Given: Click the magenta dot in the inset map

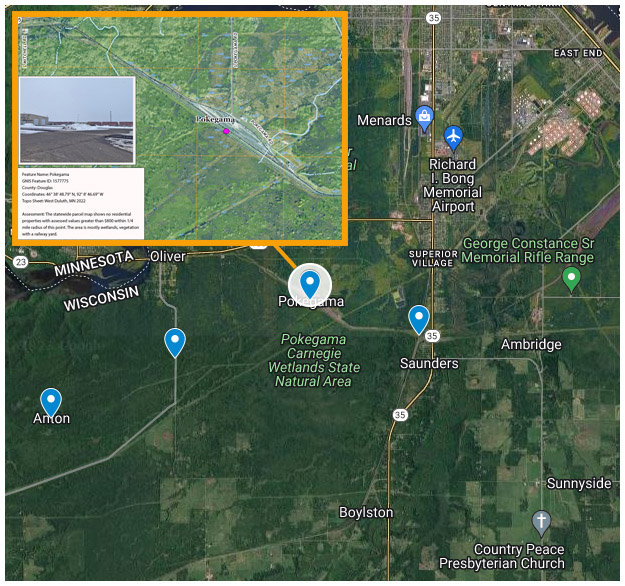Looking at the screenshot, I should click(226, 131).
